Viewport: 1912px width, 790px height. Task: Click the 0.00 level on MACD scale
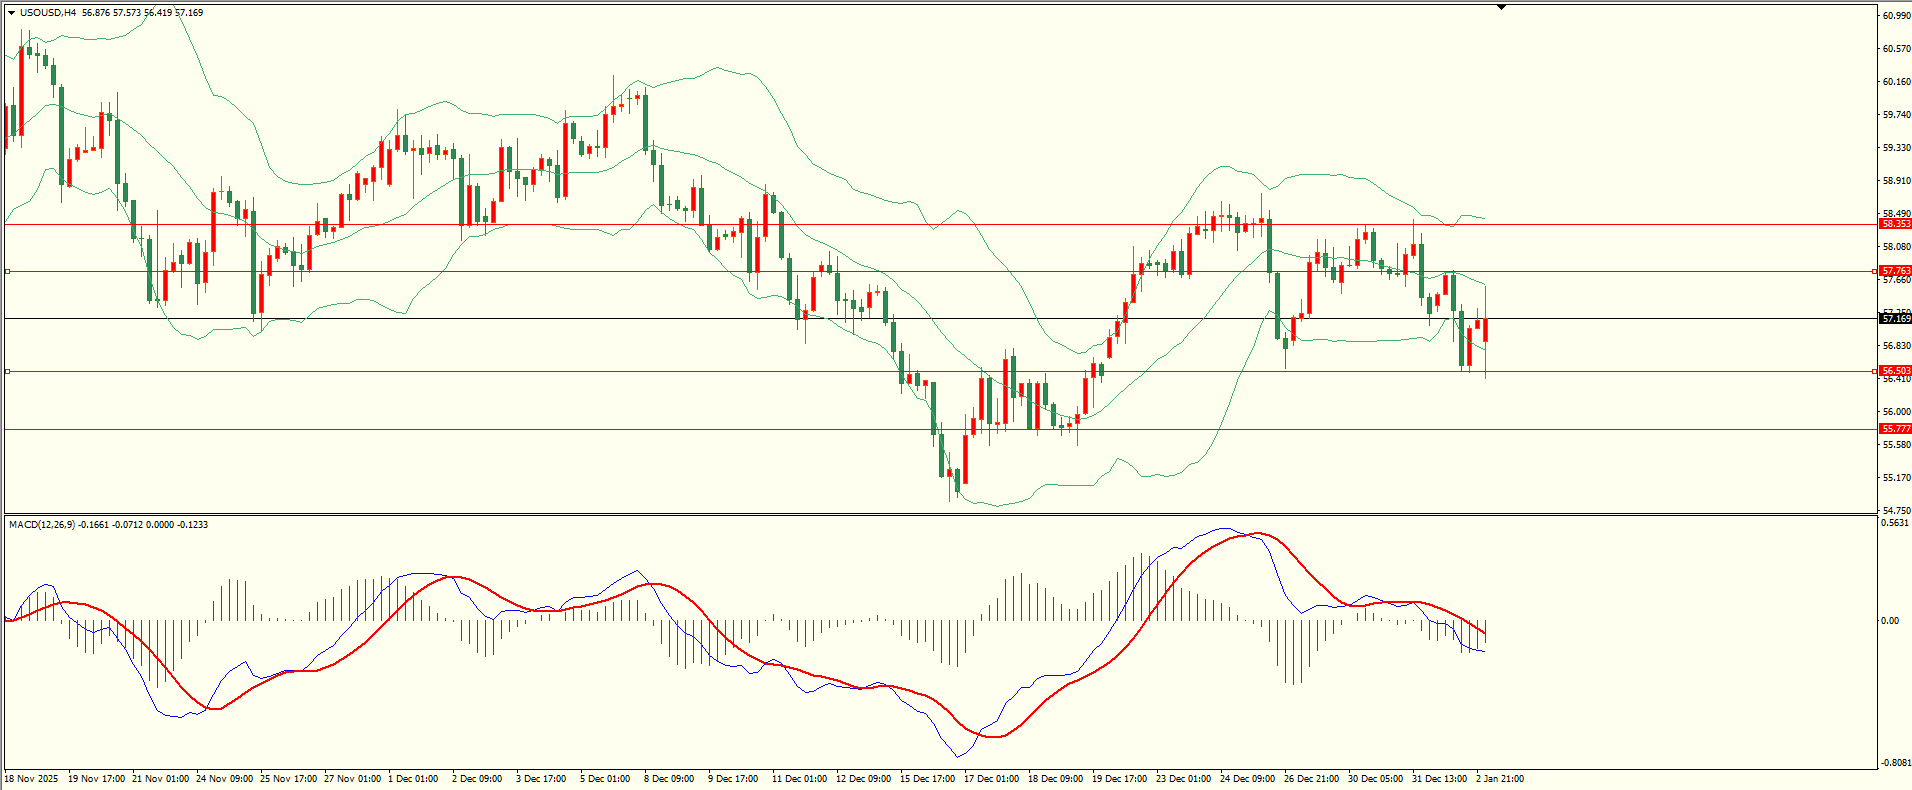[x=1889, y=621]
